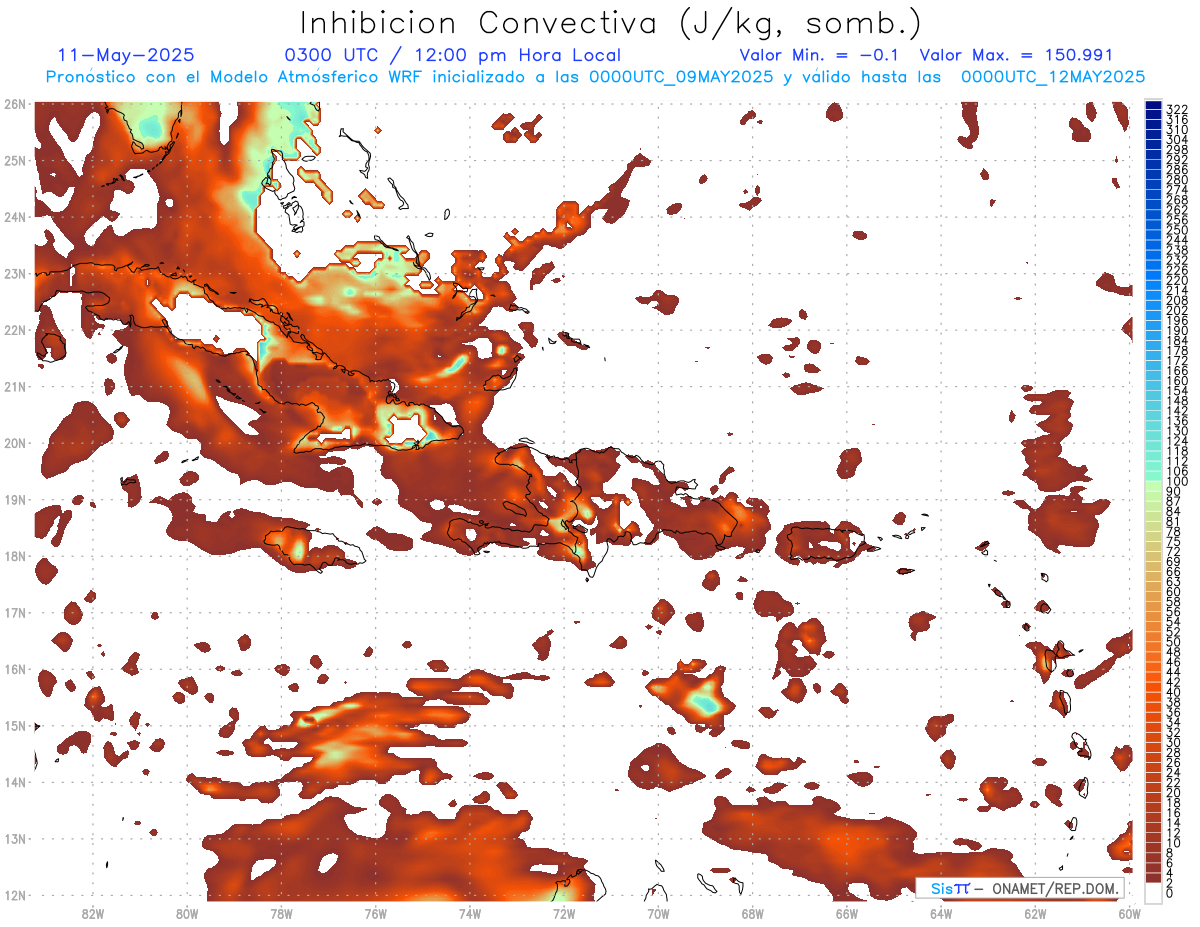The height and width of the screenshot is (927, 1200).
Task: Click the colorbar value label 50
Action: coord(1174,641)
